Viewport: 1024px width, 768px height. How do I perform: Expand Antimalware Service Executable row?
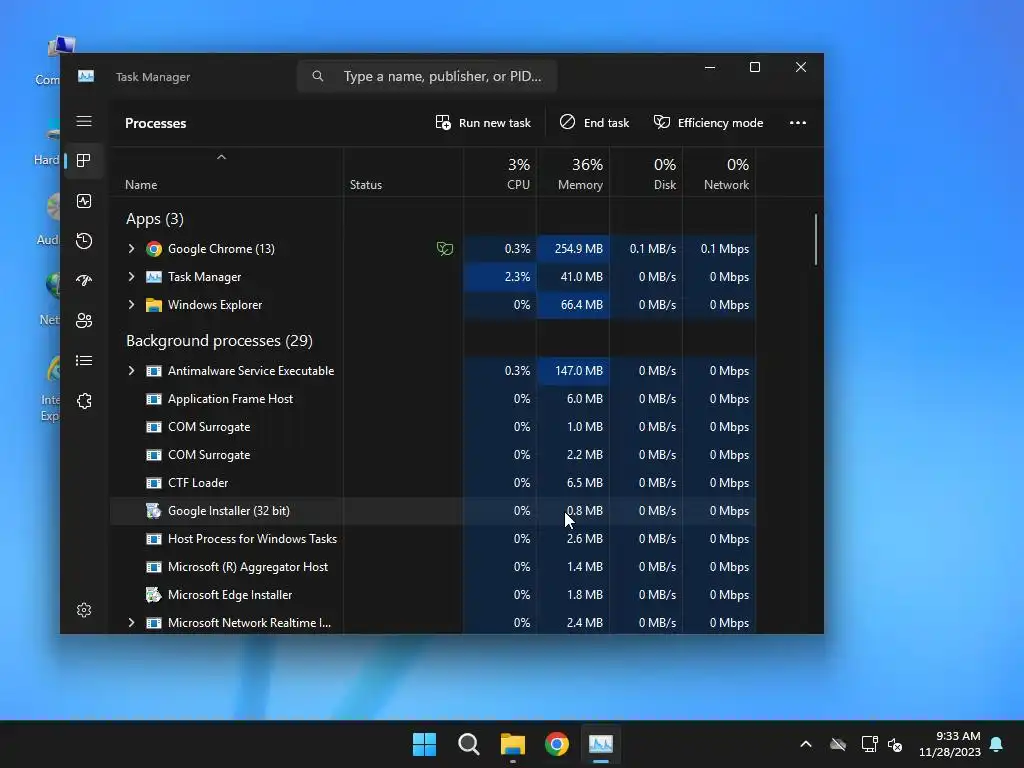coord(131,371)
